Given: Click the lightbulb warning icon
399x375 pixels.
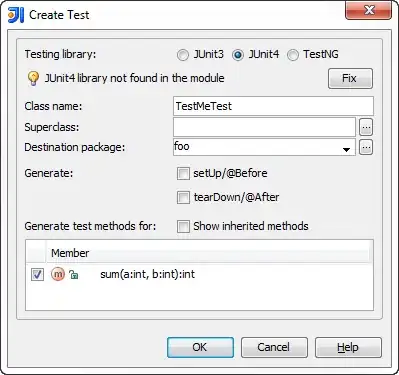Looking at the screenshot, I should 33,79.
